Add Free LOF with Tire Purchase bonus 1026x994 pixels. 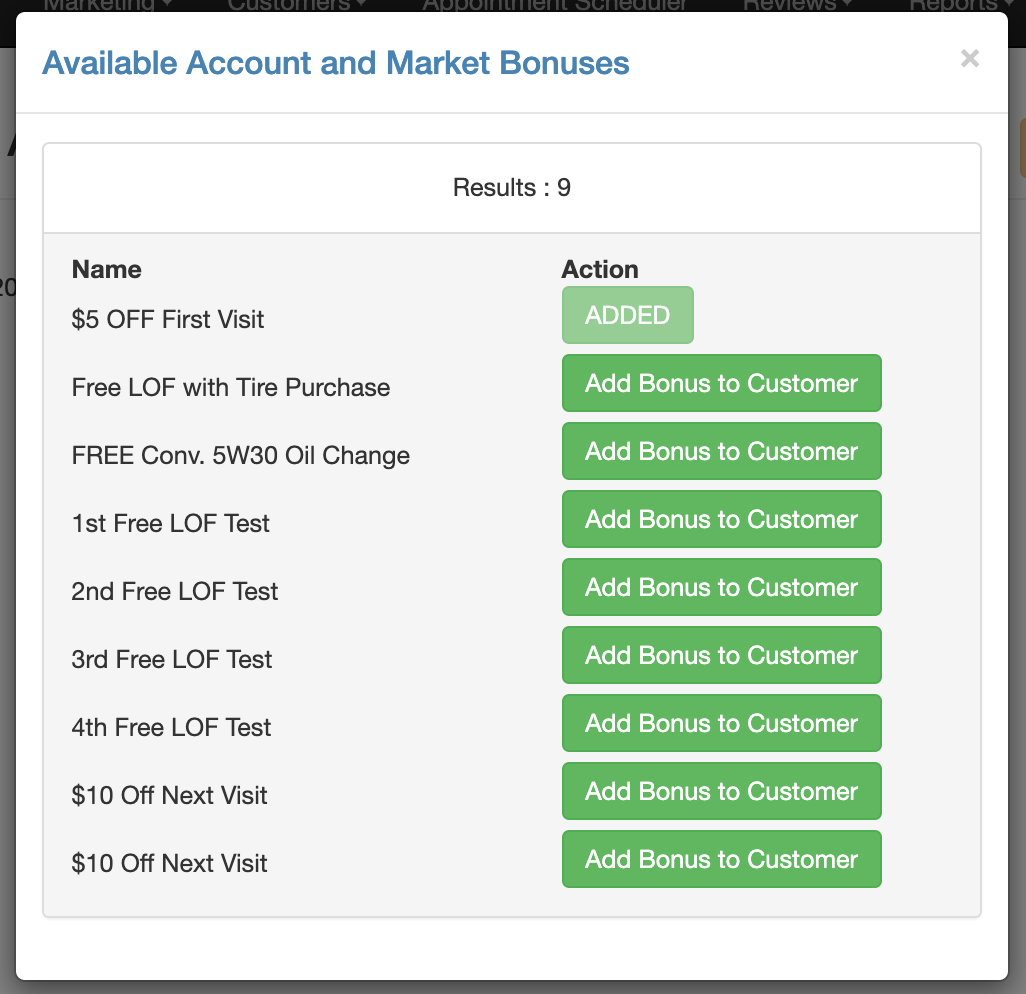(x=722, y=383)
